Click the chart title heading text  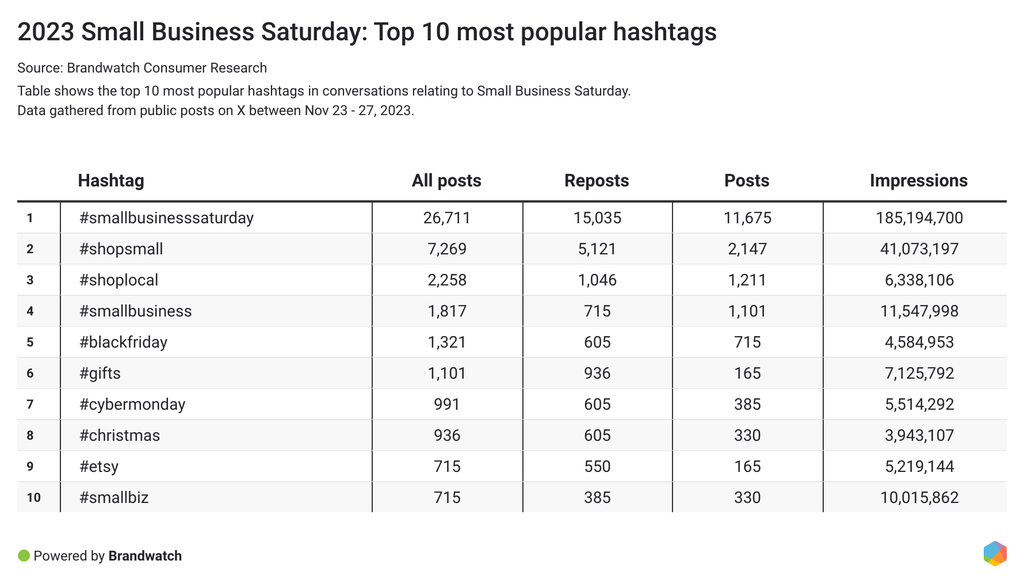(x=367, y=32)
